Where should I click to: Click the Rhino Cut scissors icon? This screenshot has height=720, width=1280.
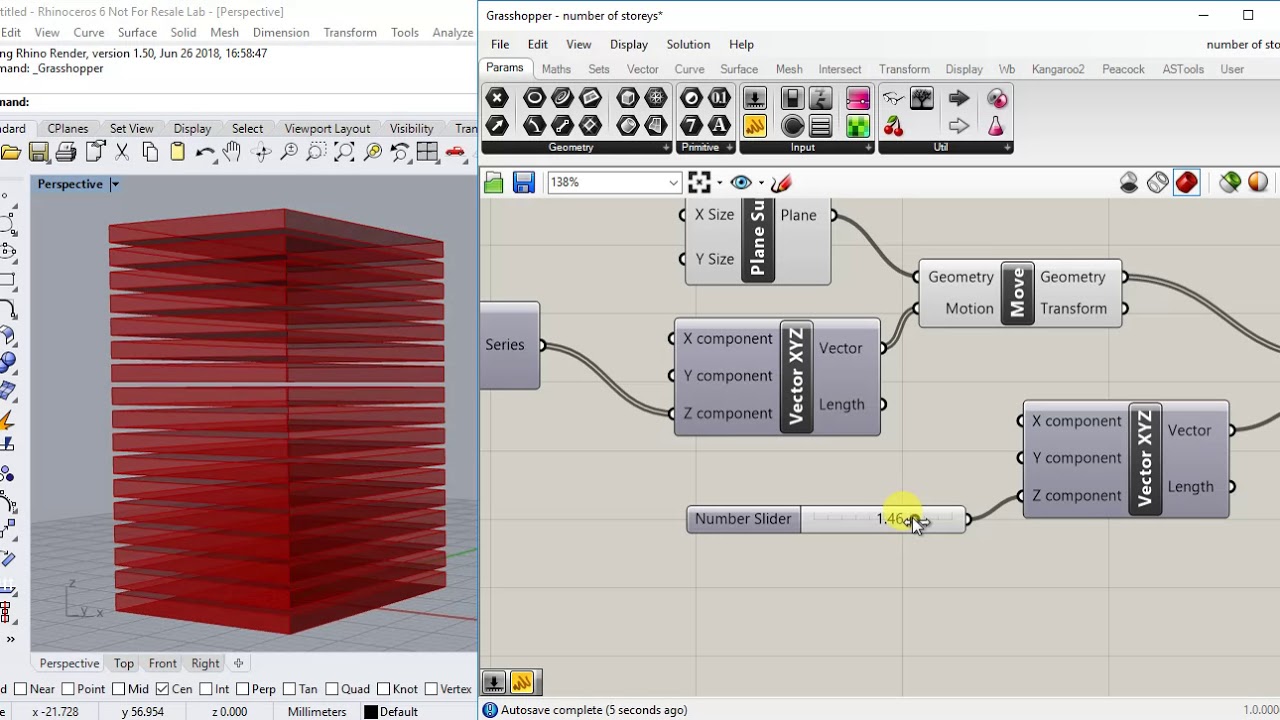click(122, 152)
